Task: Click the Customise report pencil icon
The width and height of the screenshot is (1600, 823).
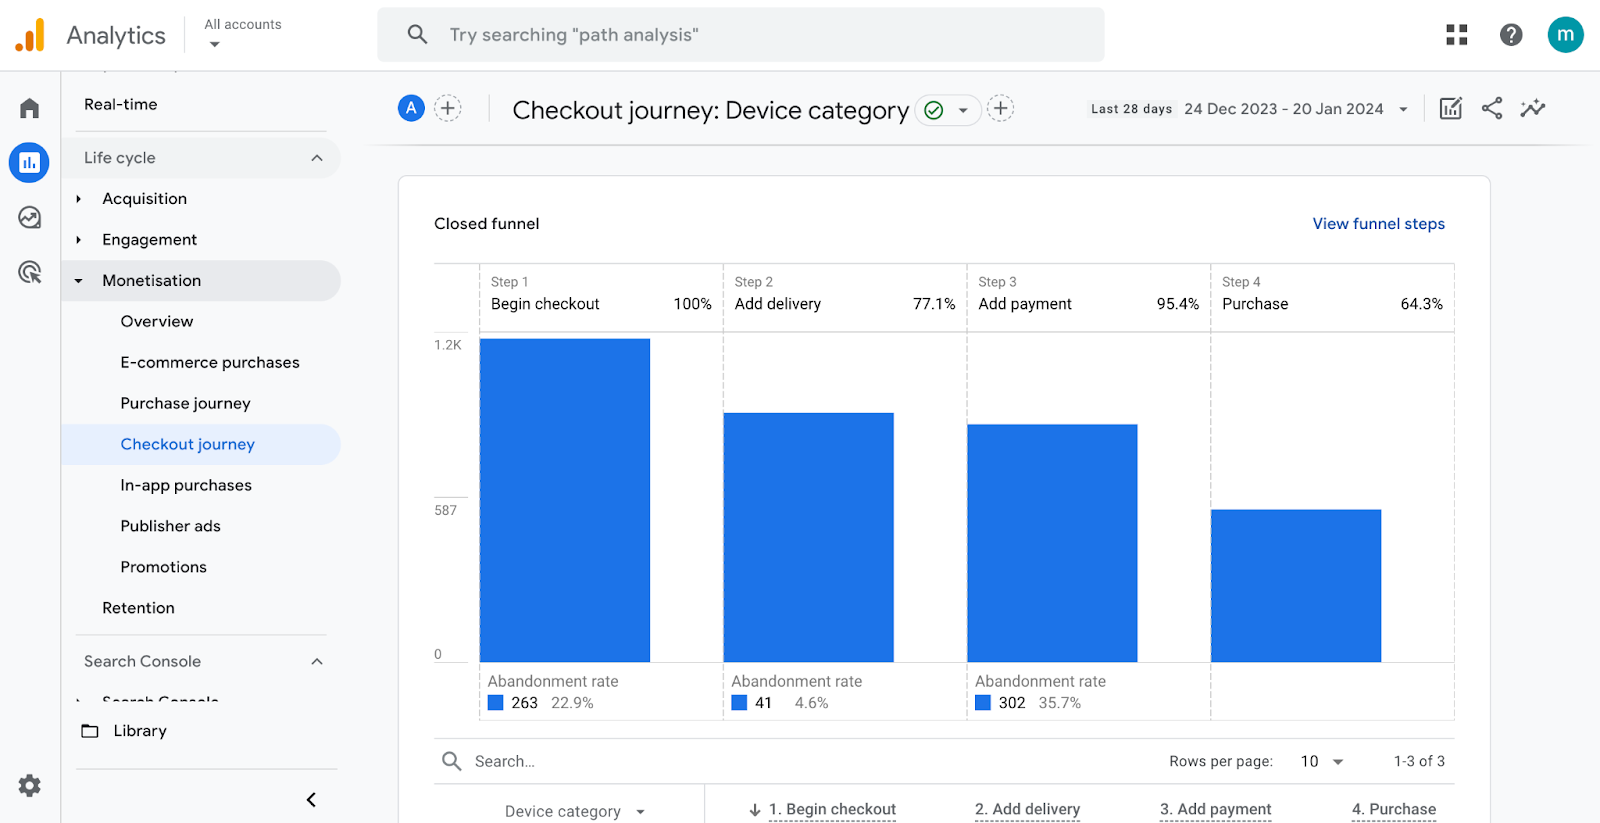Action: click(x=1450, y=108)
